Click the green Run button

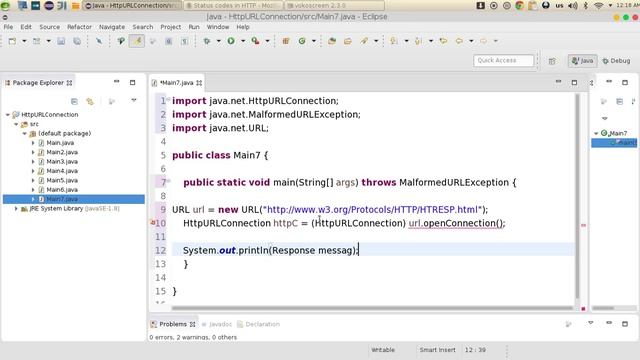[231, 41]
